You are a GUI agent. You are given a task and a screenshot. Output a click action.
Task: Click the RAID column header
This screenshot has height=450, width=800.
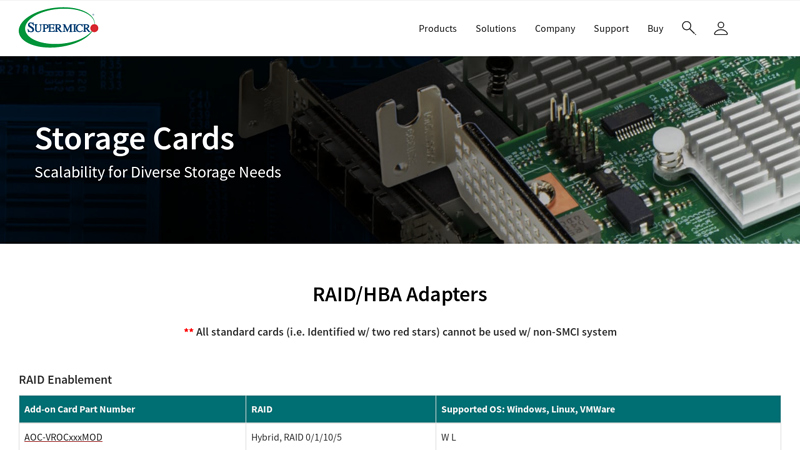341,409
